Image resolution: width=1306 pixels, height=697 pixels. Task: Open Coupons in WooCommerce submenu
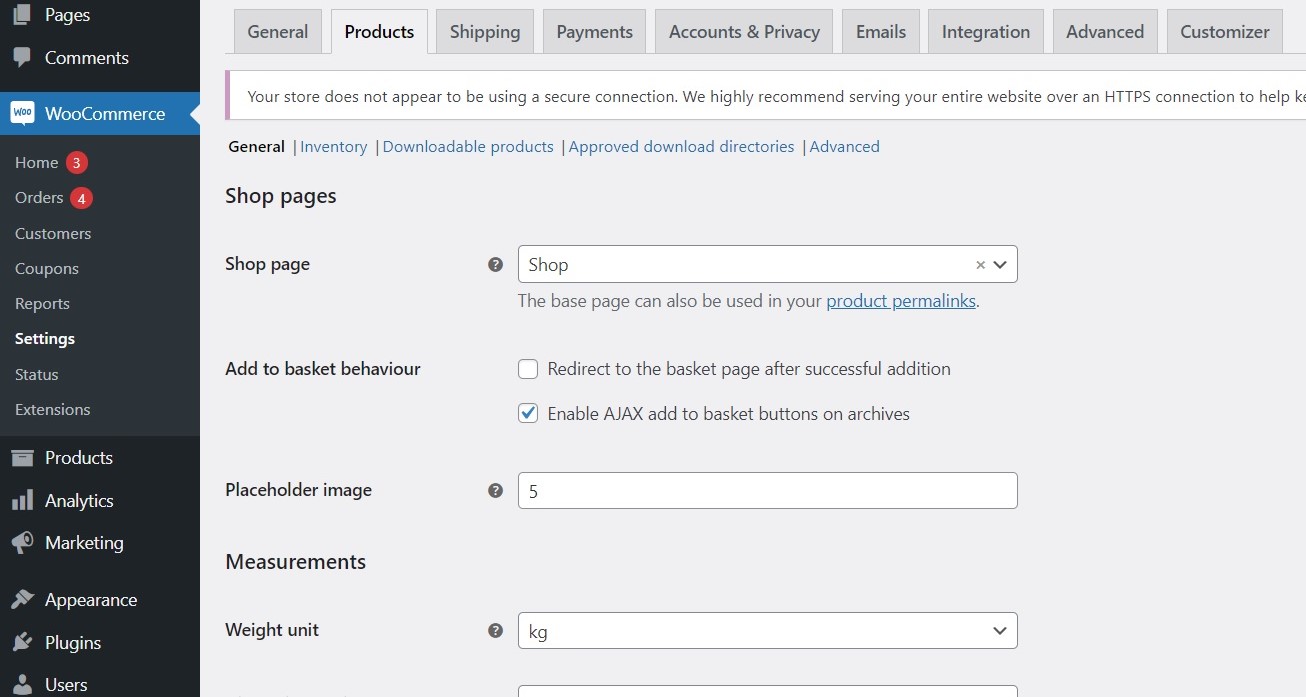pyautogui.click(x=47, y=268)
